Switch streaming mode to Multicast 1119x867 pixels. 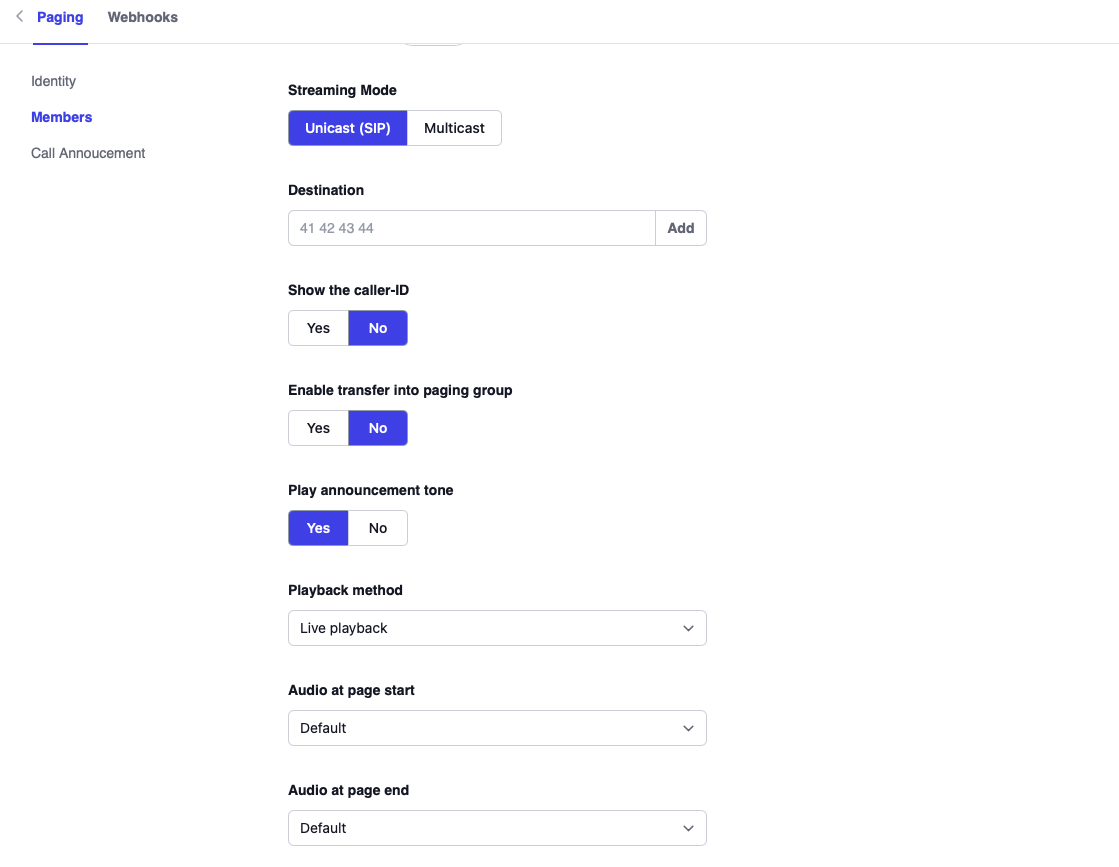pos(454,128)
